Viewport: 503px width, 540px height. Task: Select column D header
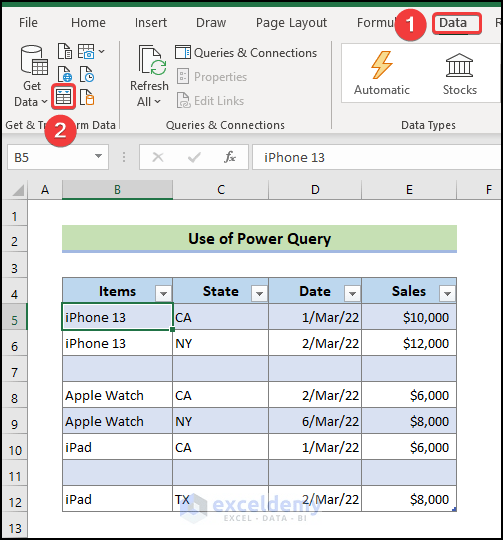click(315, 189)
